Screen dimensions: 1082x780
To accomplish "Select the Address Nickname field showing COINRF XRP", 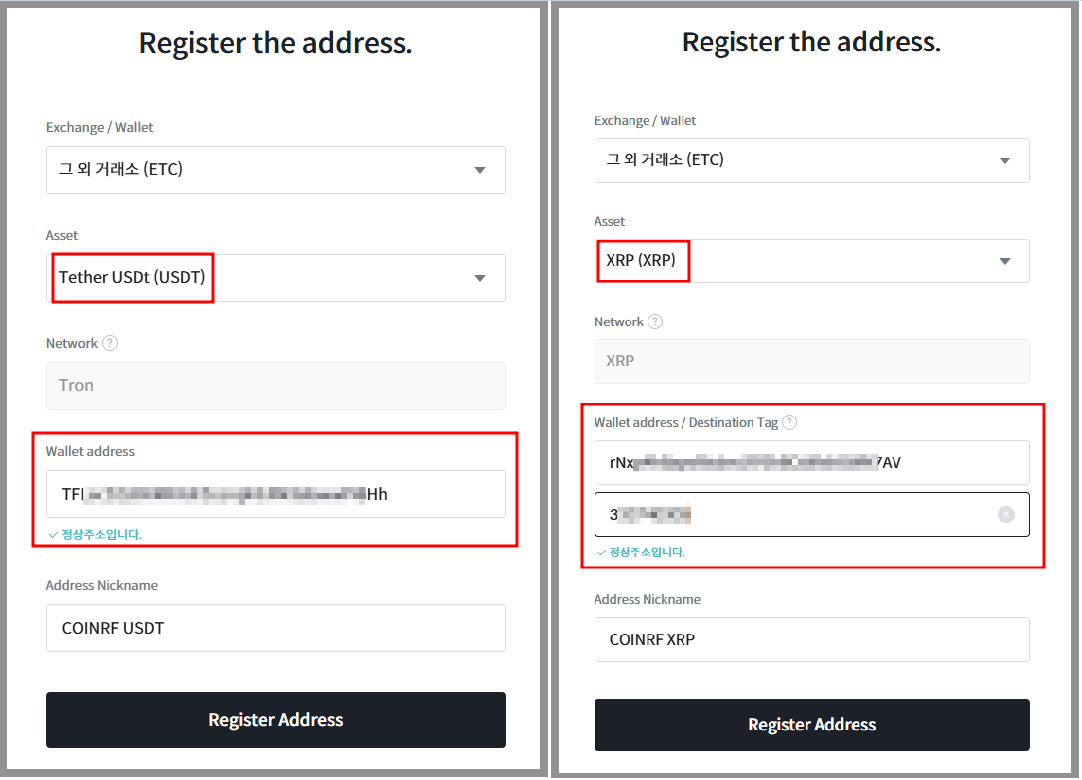I will click(x=811, y=639).
